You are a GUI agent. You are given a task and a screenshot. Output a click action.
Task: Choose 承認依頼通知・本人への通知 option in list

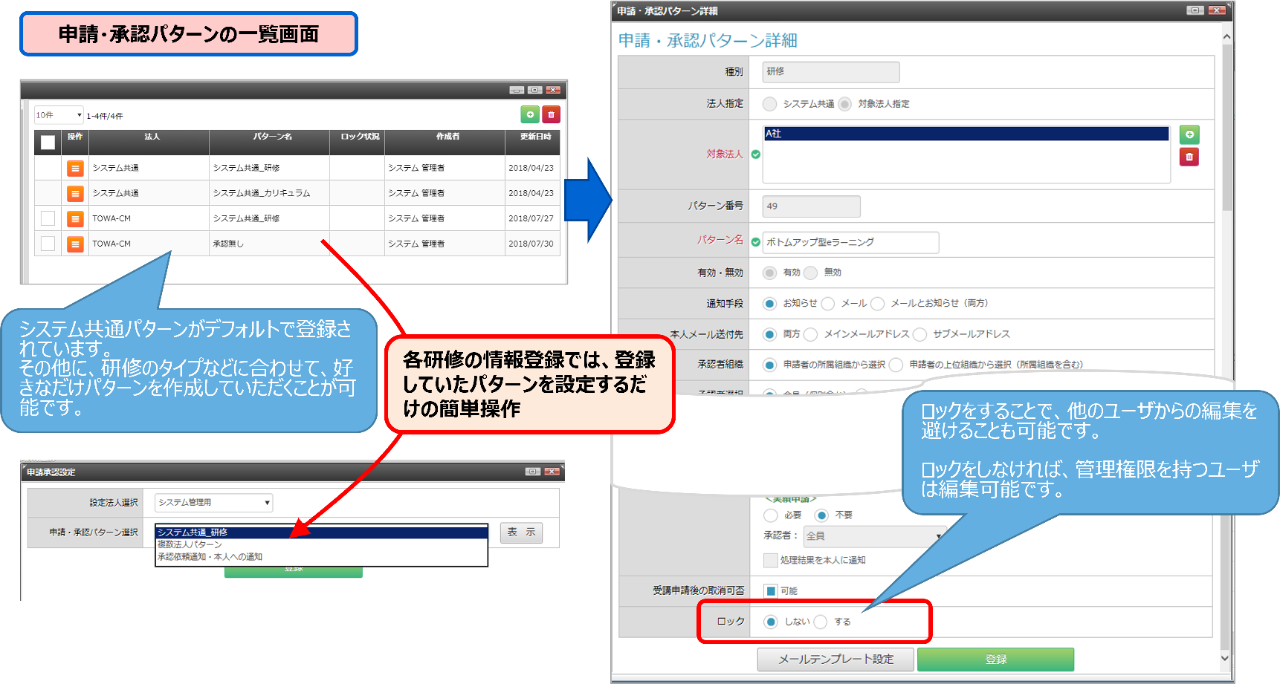tap(210, 556)
